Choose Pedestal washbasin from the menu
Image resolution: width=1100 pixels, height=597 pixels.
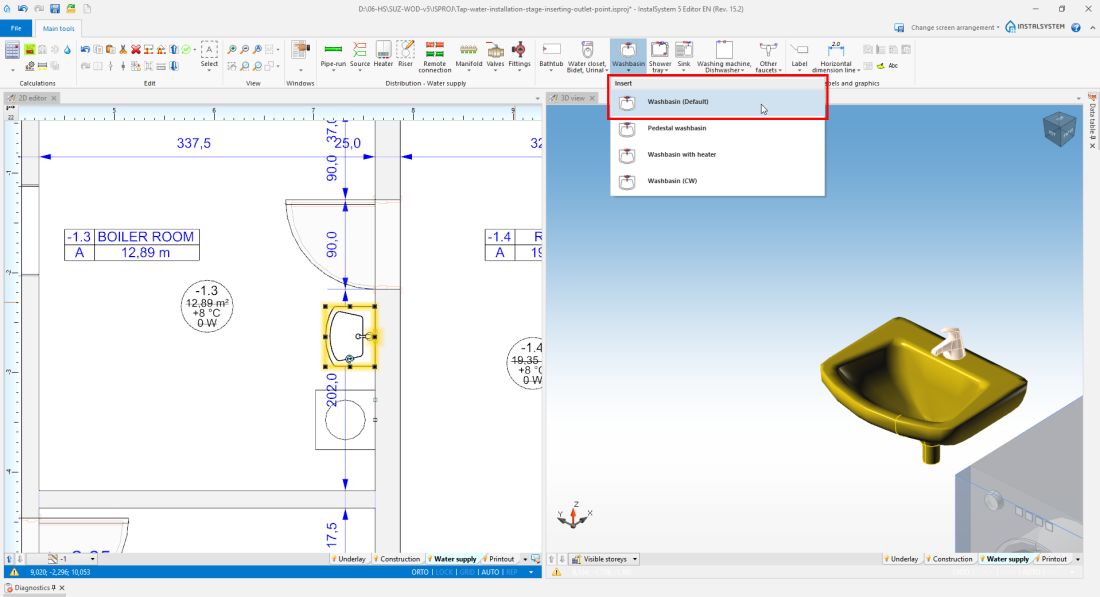(676, 128)
